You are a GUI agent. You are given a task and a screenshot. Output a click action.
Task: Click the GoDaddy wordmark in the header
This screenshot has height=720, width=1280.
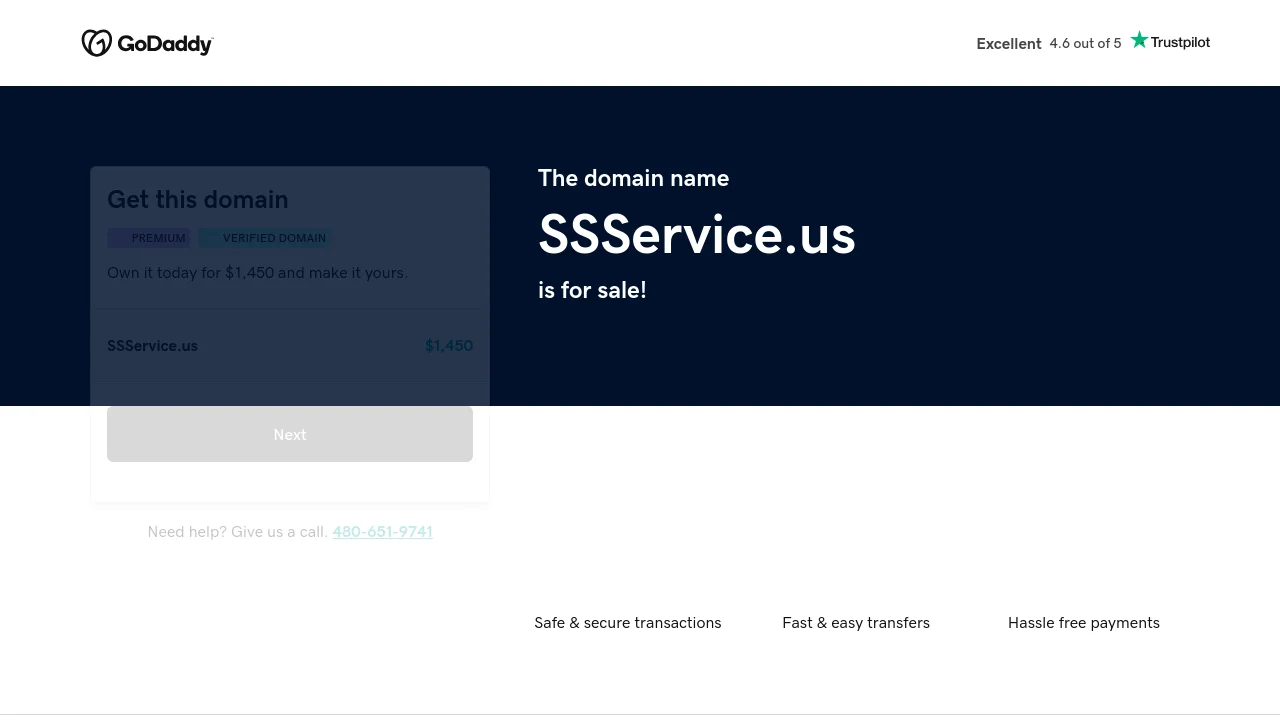[165, 44]
